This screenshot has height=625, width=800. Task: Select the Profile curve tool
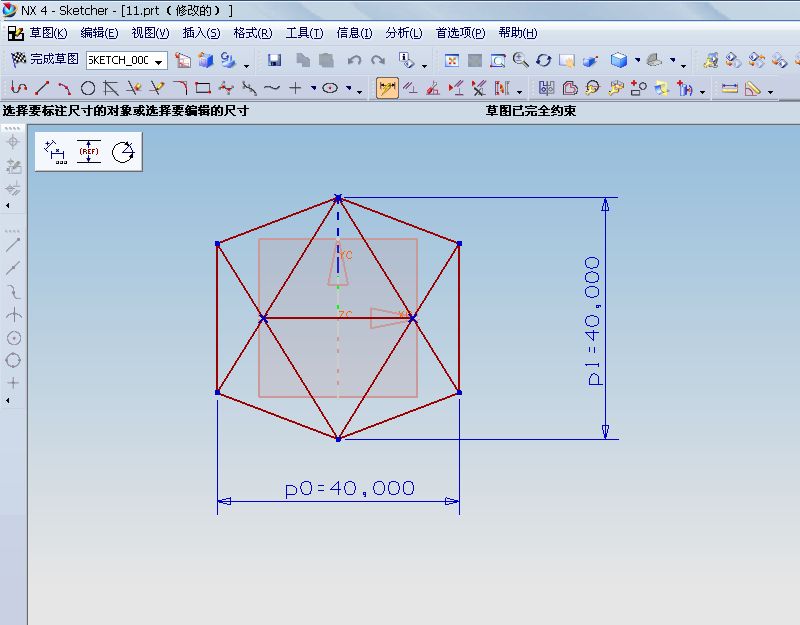click(19, 88)
